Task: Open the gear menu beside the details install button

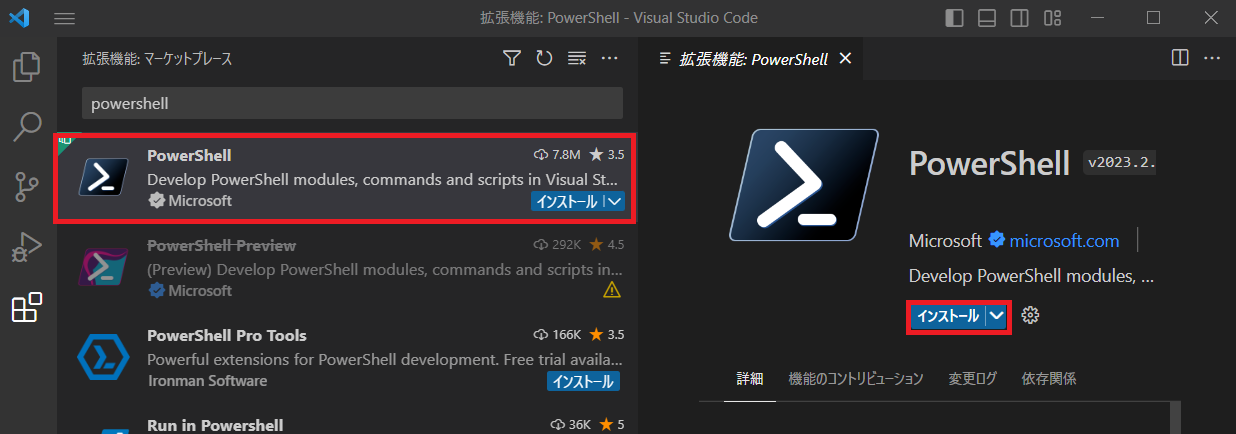Action: coord(1031,316)
